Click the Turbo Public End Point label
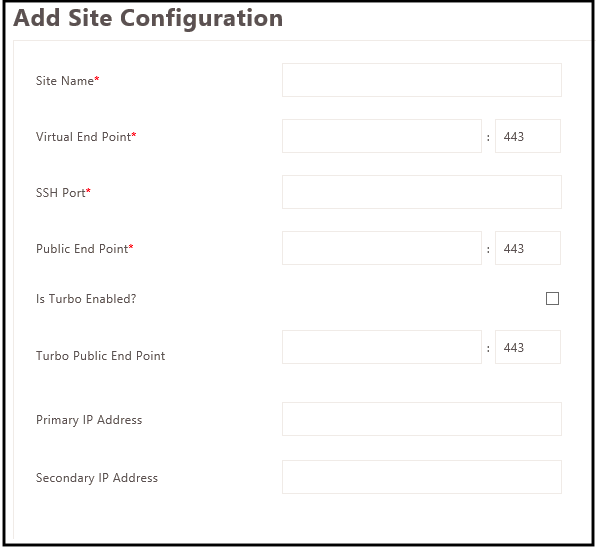This screenshot has height=548, width=596. 100,356
